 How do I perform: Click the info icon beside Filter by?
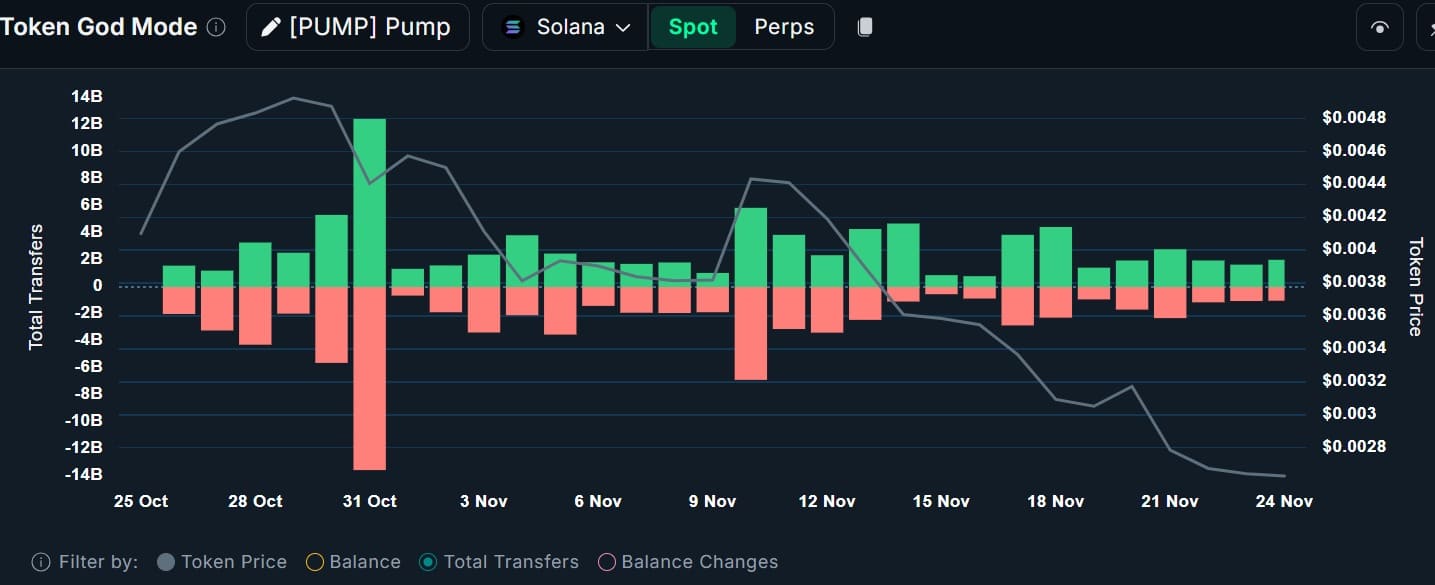41,562
